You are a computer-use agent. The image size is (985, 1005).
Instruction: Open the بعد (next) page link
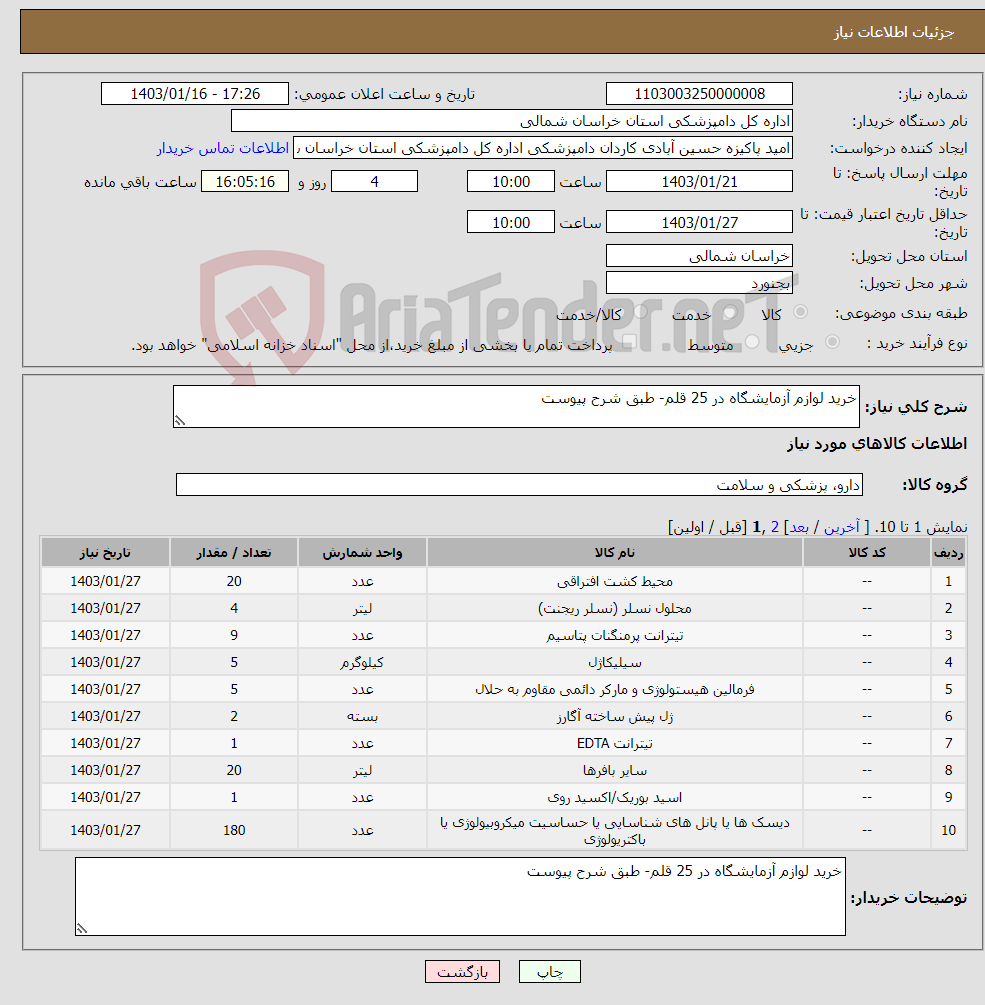click(799, 527)
